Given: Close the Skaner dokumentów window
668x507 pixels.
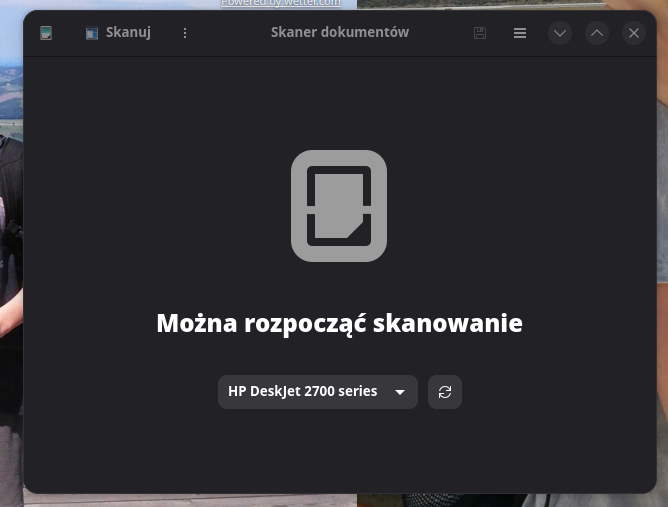Looking at the screenshot, I should coord(634,33).
